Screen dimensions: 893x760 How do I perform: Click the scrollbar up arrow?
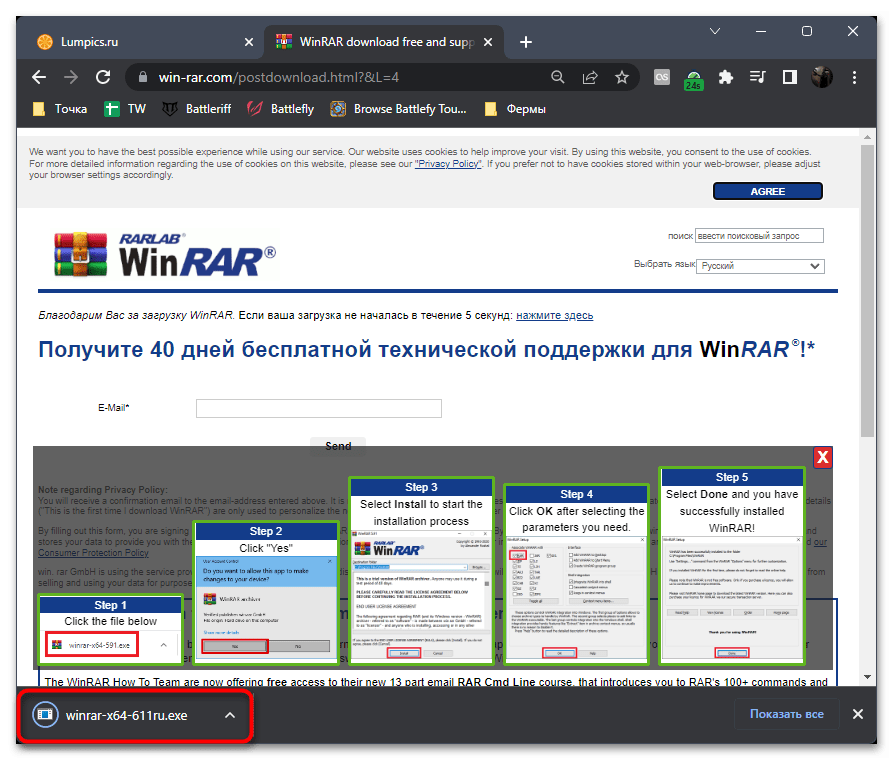click(867, 137)
